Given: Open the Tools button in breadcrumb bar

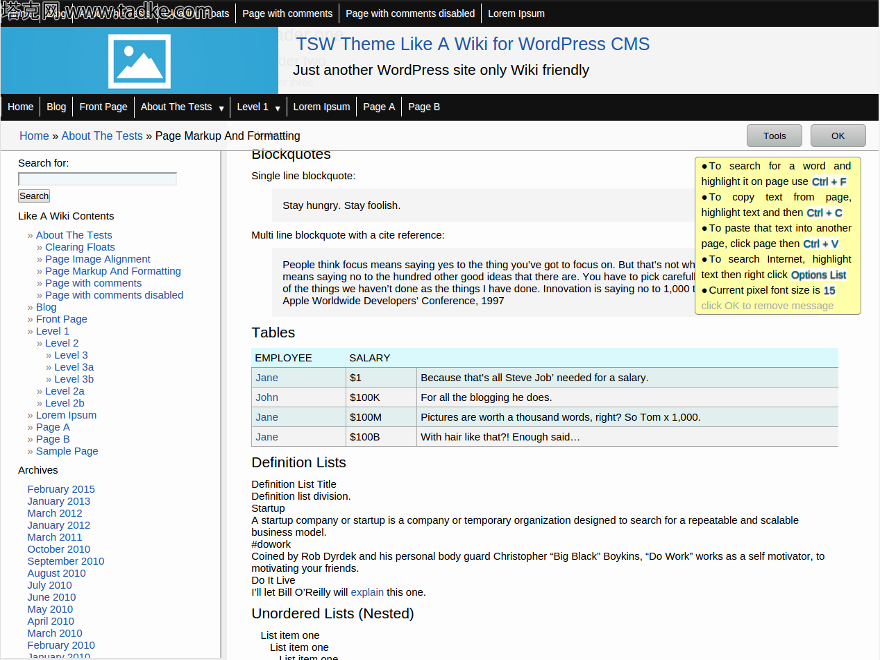Looking at the screenshot, I should pos(774,136).
